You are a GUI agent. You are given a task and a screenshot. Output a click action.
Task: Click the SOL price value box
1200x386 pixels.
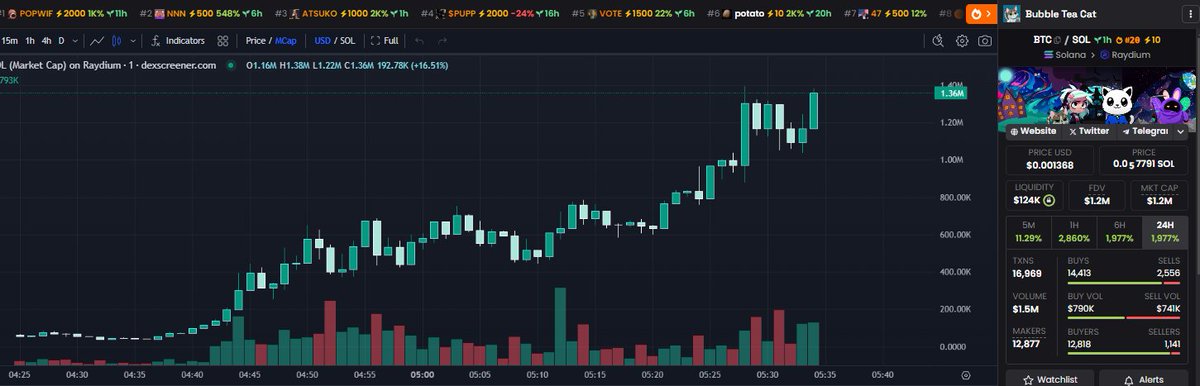point(1145,159)
